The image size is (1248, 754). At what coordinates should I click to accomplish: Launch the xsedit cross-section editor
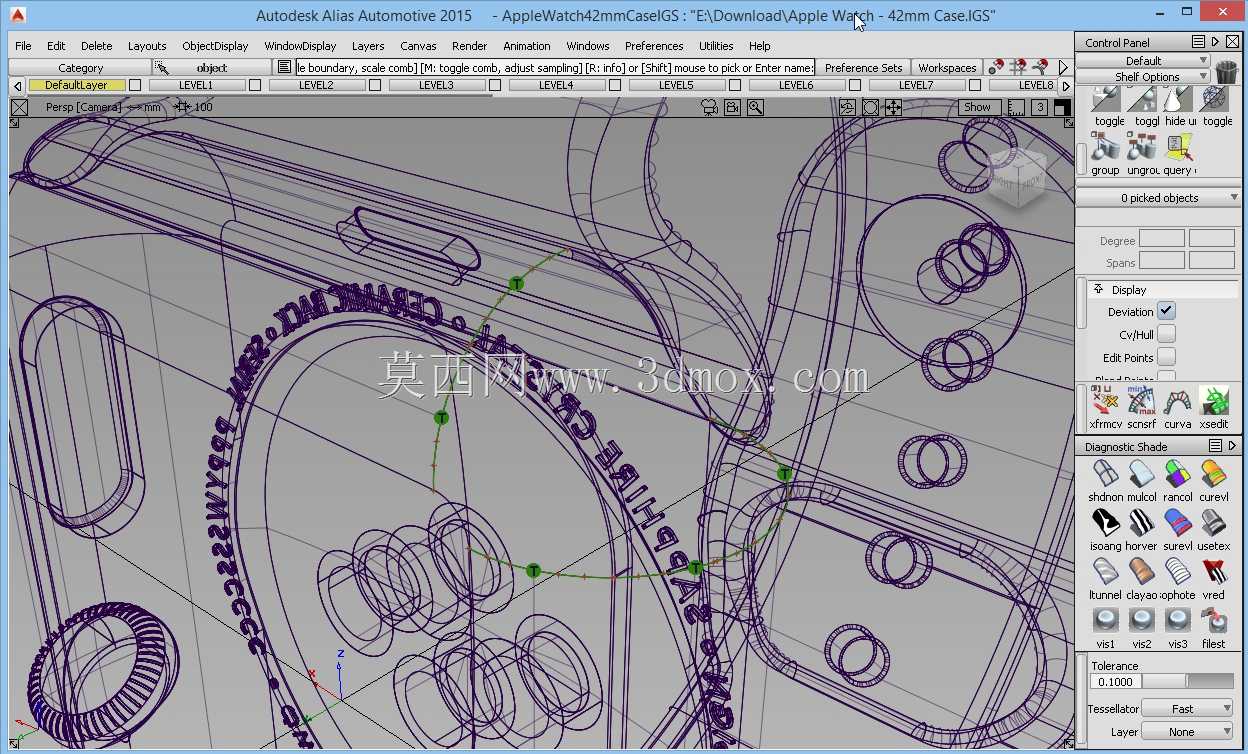(1214, 401)
